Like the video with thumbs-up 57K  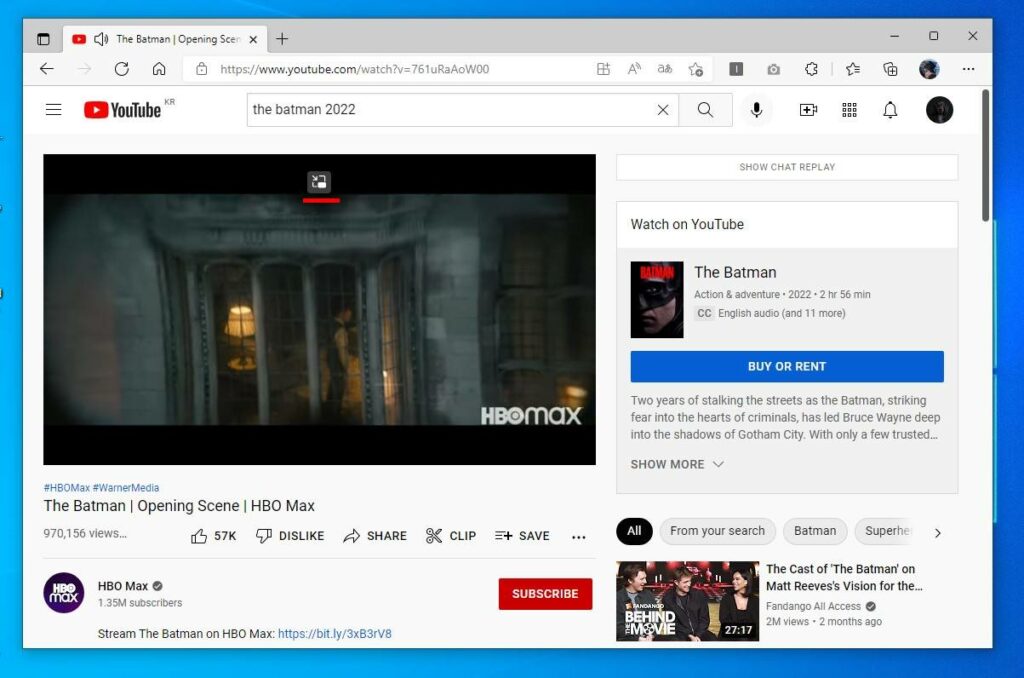click(214, 536)
